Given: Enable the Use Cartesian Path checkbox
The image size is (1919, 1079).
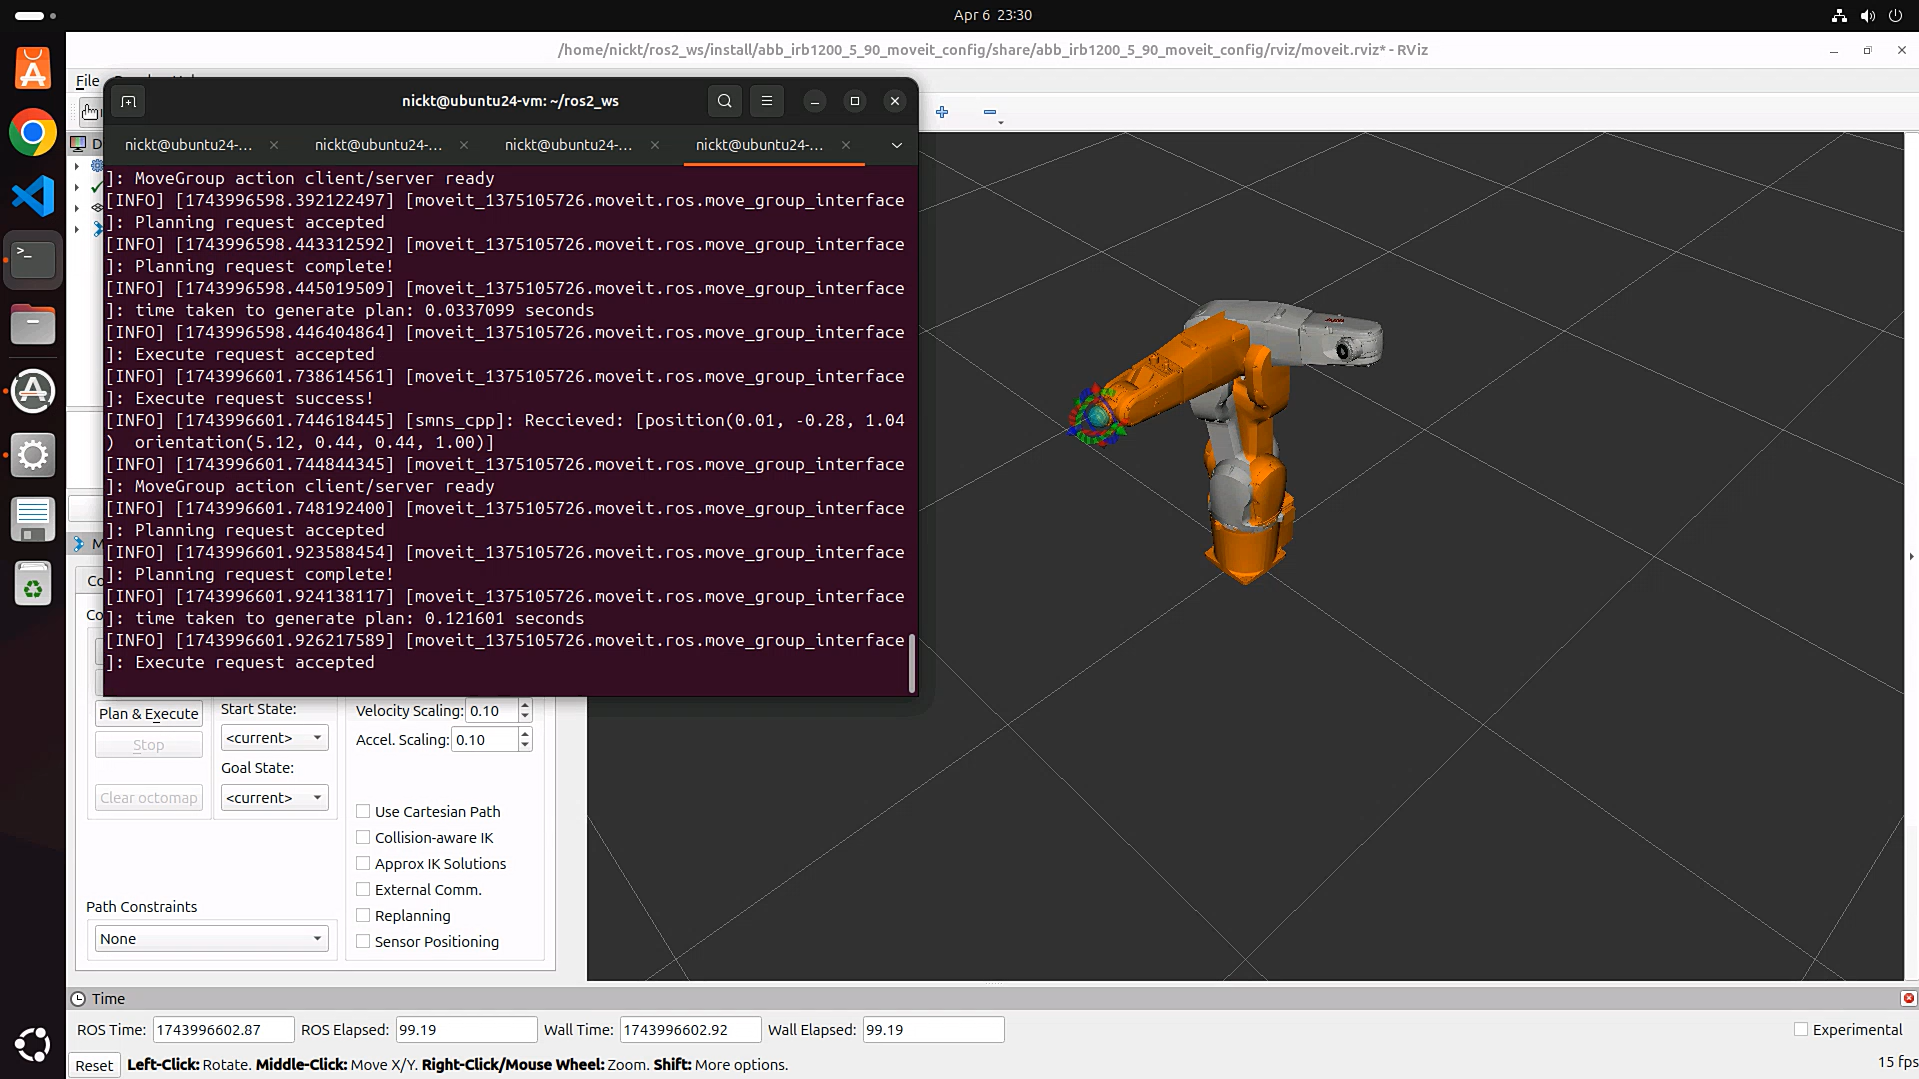Looking at the screenshot, I should 363,812.
